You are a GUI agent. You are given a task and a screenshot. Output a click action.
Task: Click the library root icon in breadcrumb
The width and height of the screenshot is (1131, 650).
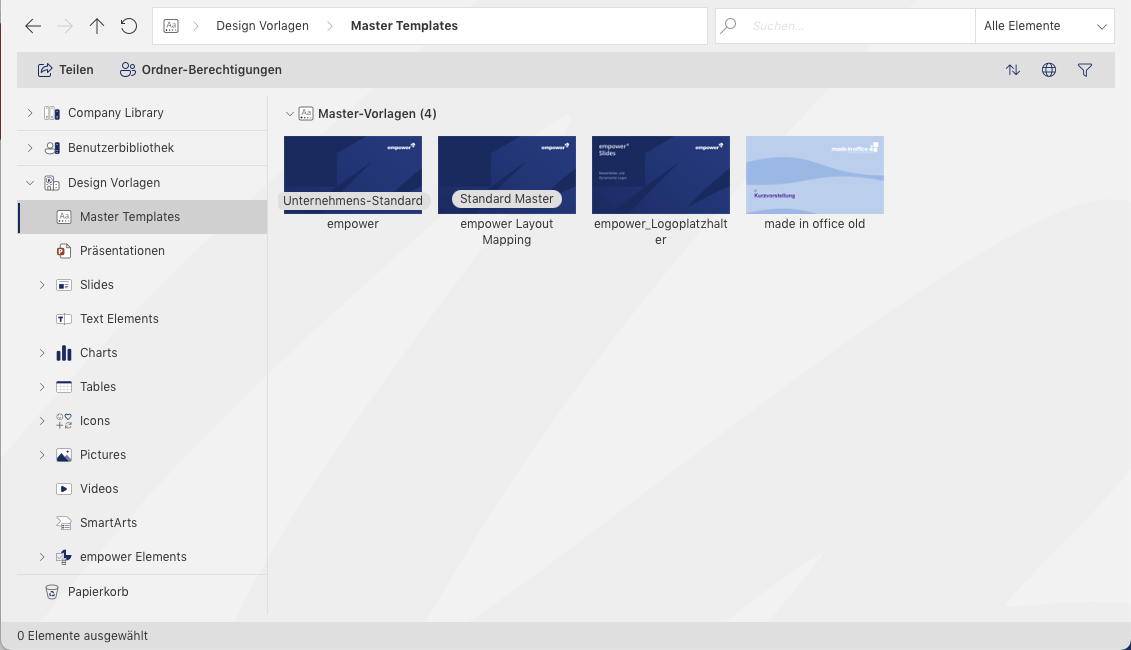171,26
